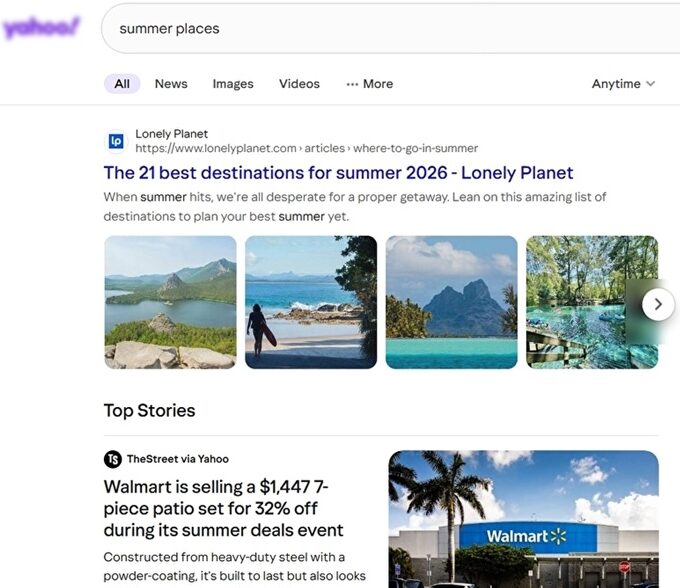The image size is (680, 588).
Task: Switch to the Videos tab
Action: pyautogui.click(x=299, y=84)
